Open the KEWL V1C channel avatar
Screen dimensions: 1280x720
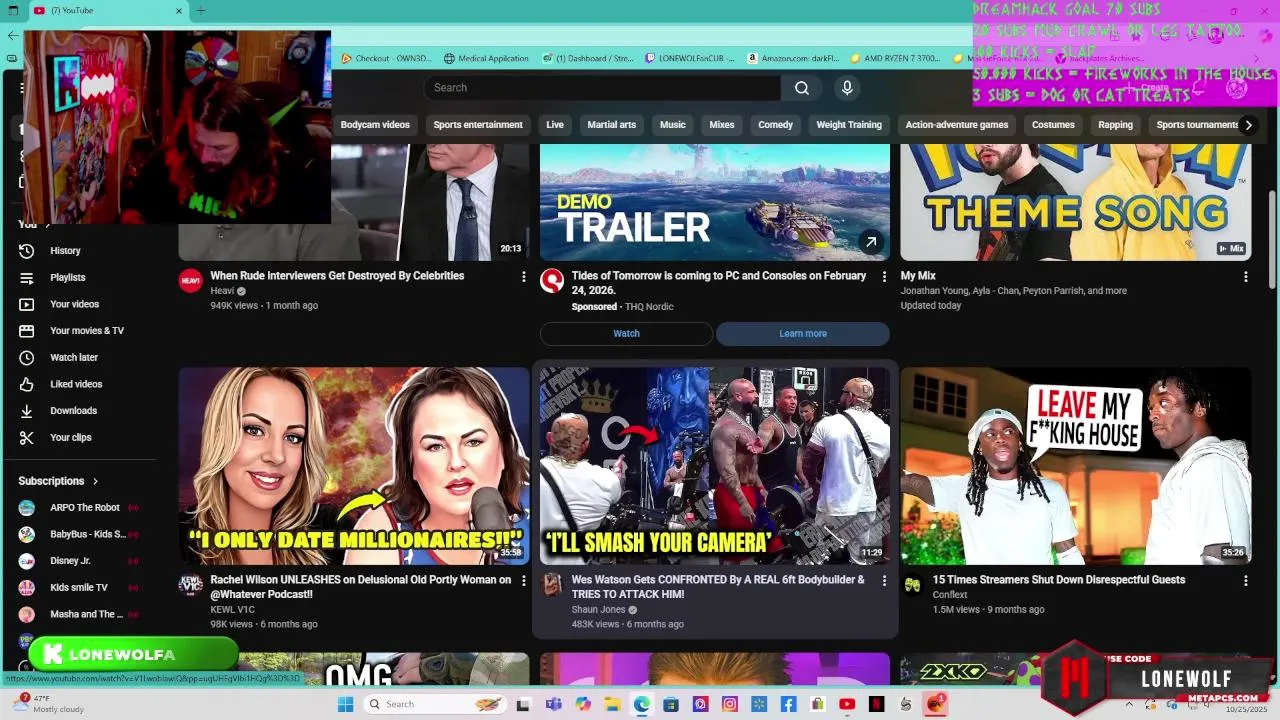pyautogui.click(x=190, y=585)
